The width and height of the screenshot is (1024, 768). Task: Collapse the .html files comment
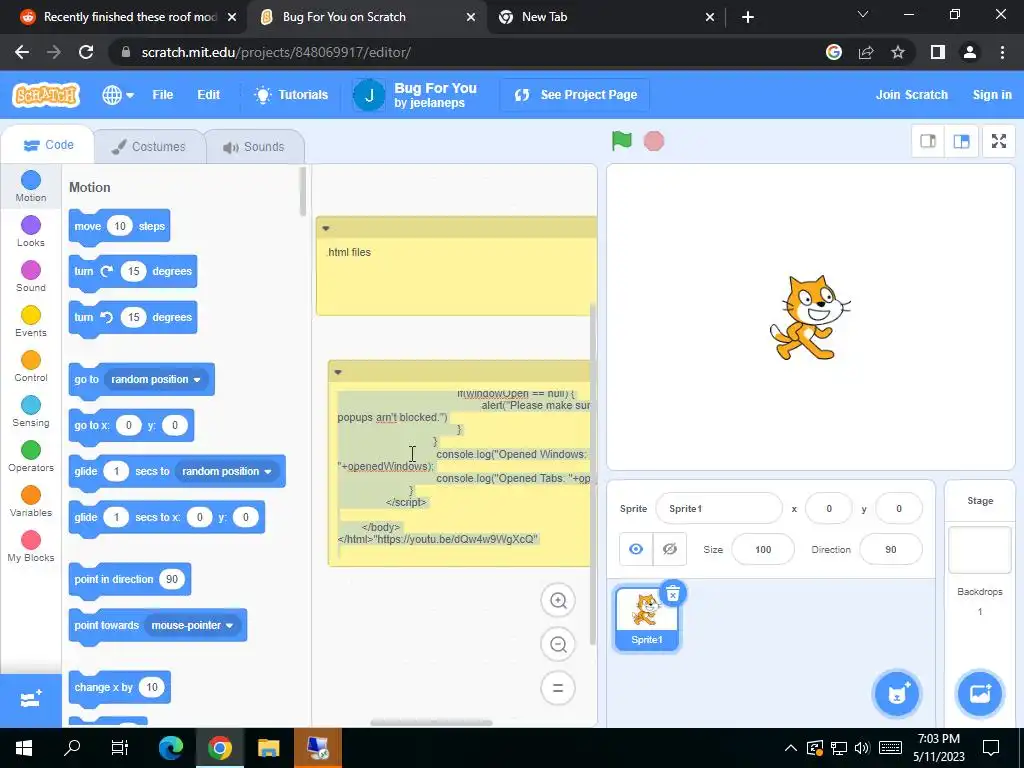pos(326,228)
